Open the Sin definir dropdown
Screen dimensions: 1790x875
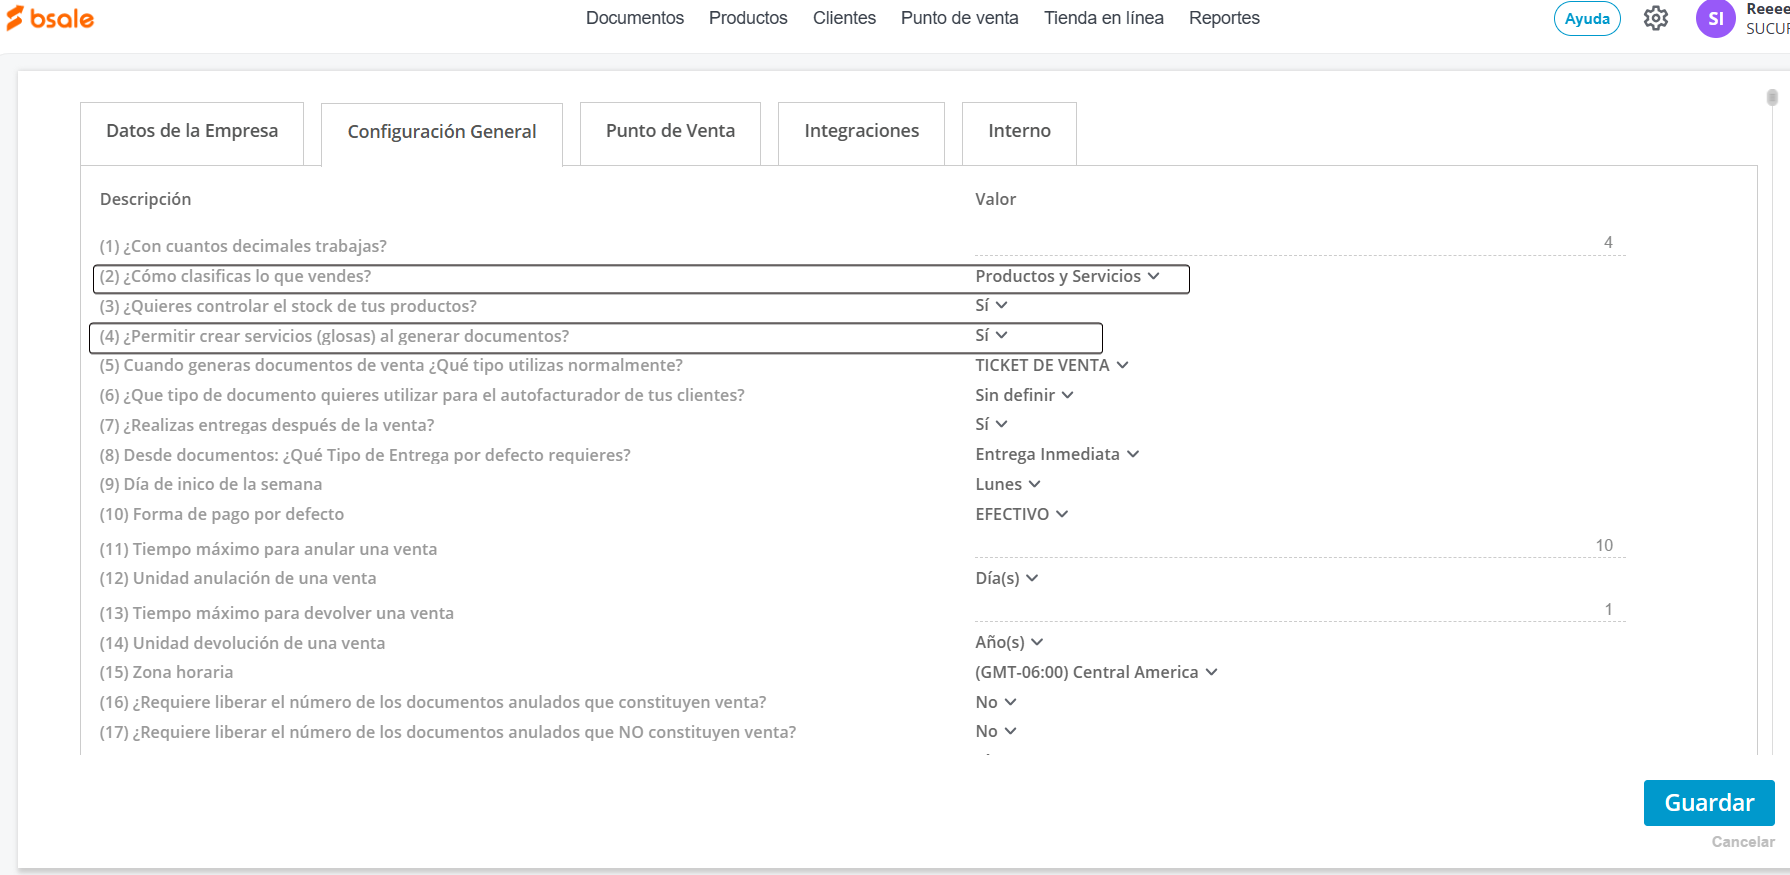point(1024,396)
